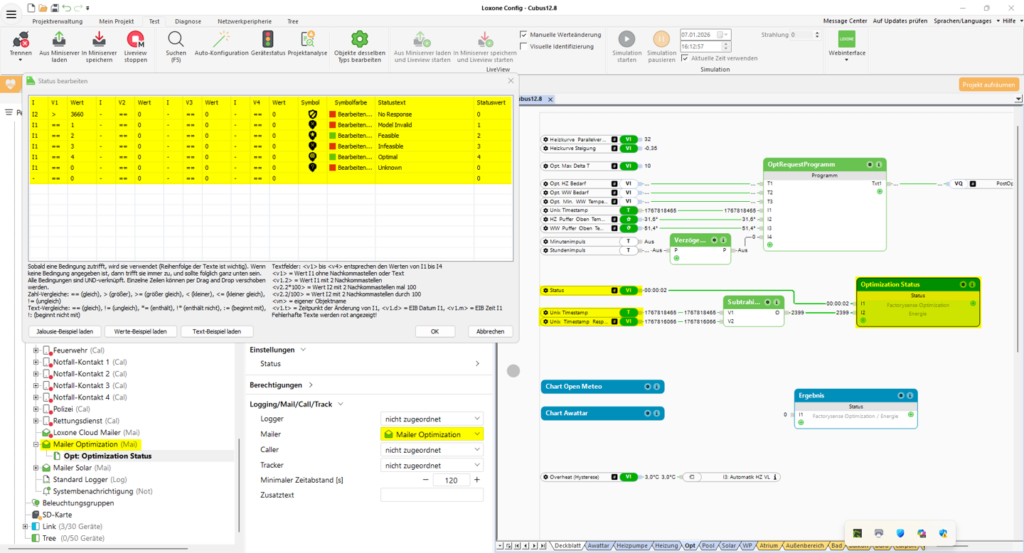Open Gerätestatus traffic light icon
Viewport: 1024px width, 553px height.
(262, 39)
